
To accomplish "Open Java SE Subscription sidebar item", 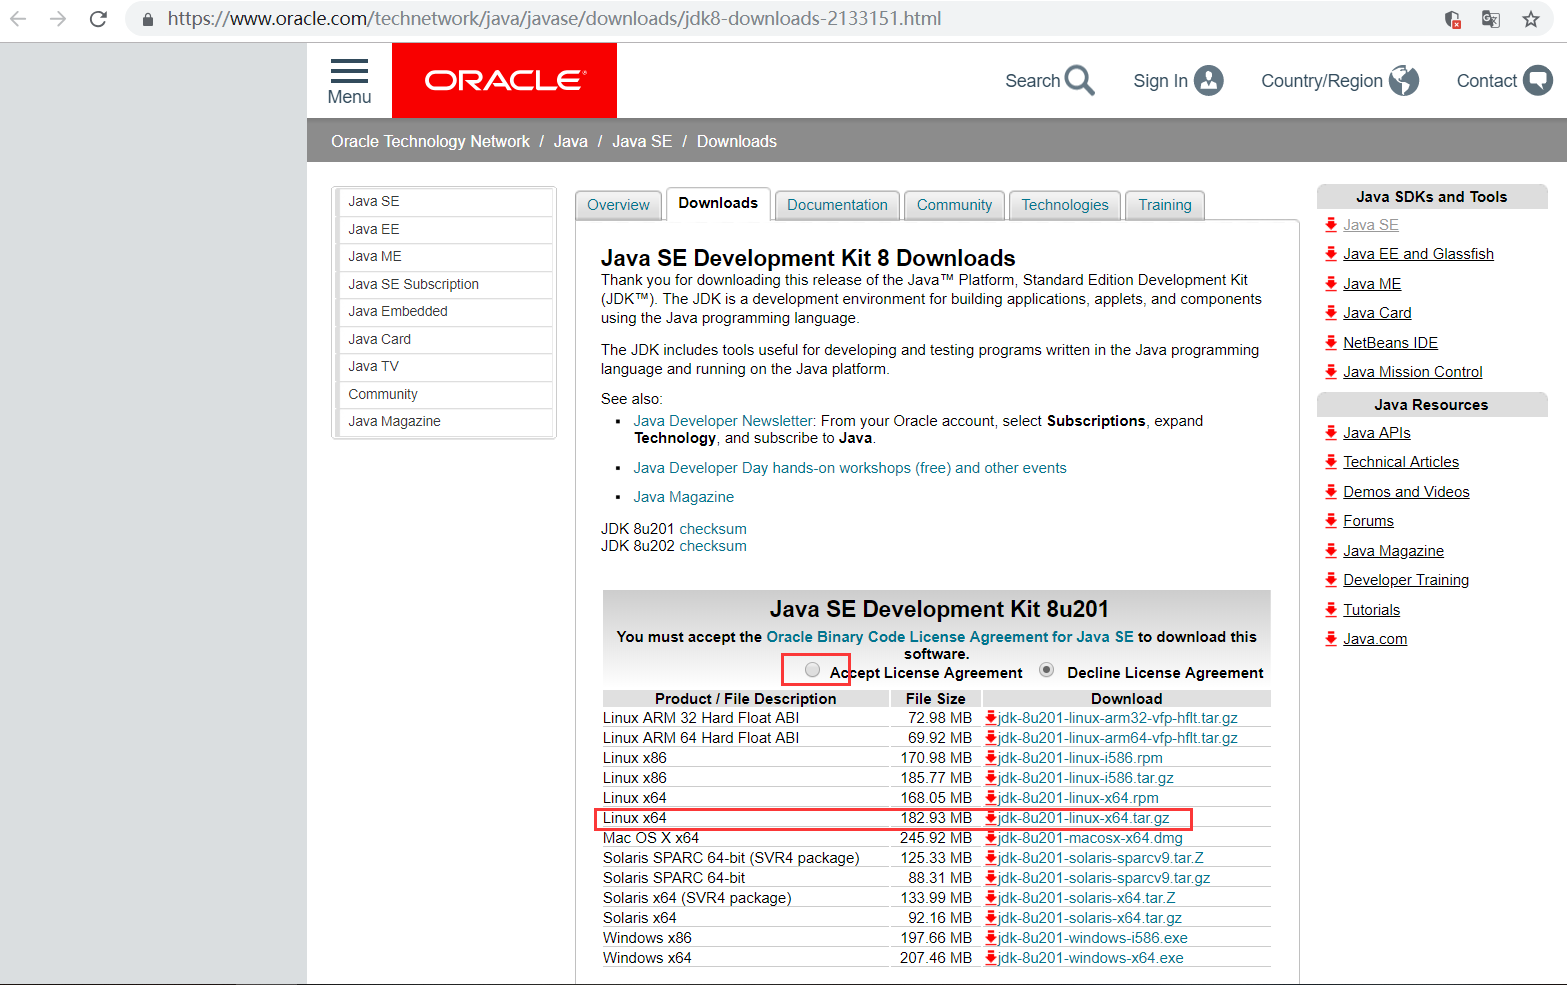I will [445, 285].
